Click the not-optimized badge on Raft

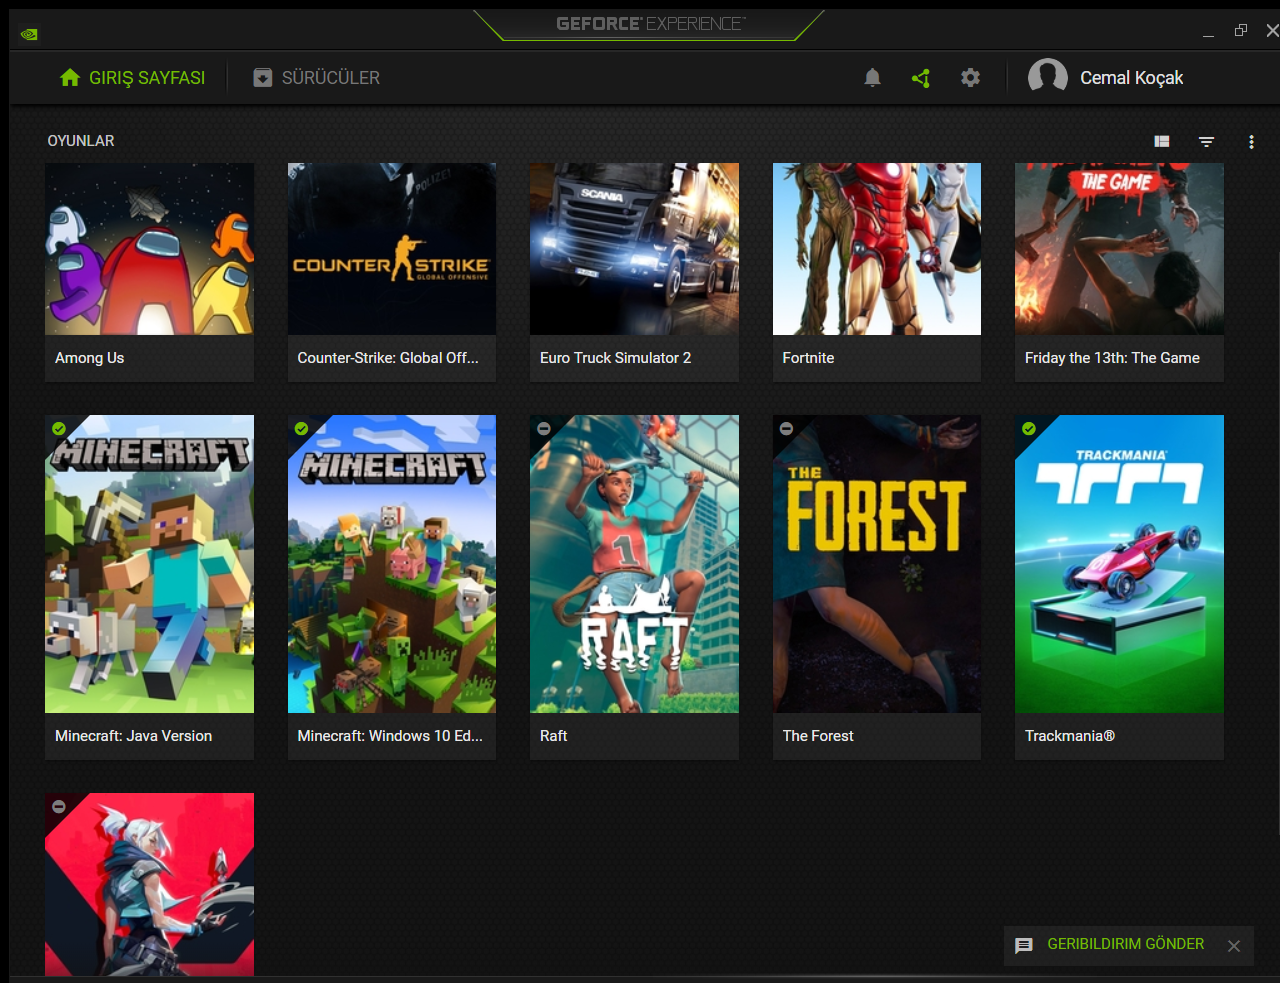(544, 429)
